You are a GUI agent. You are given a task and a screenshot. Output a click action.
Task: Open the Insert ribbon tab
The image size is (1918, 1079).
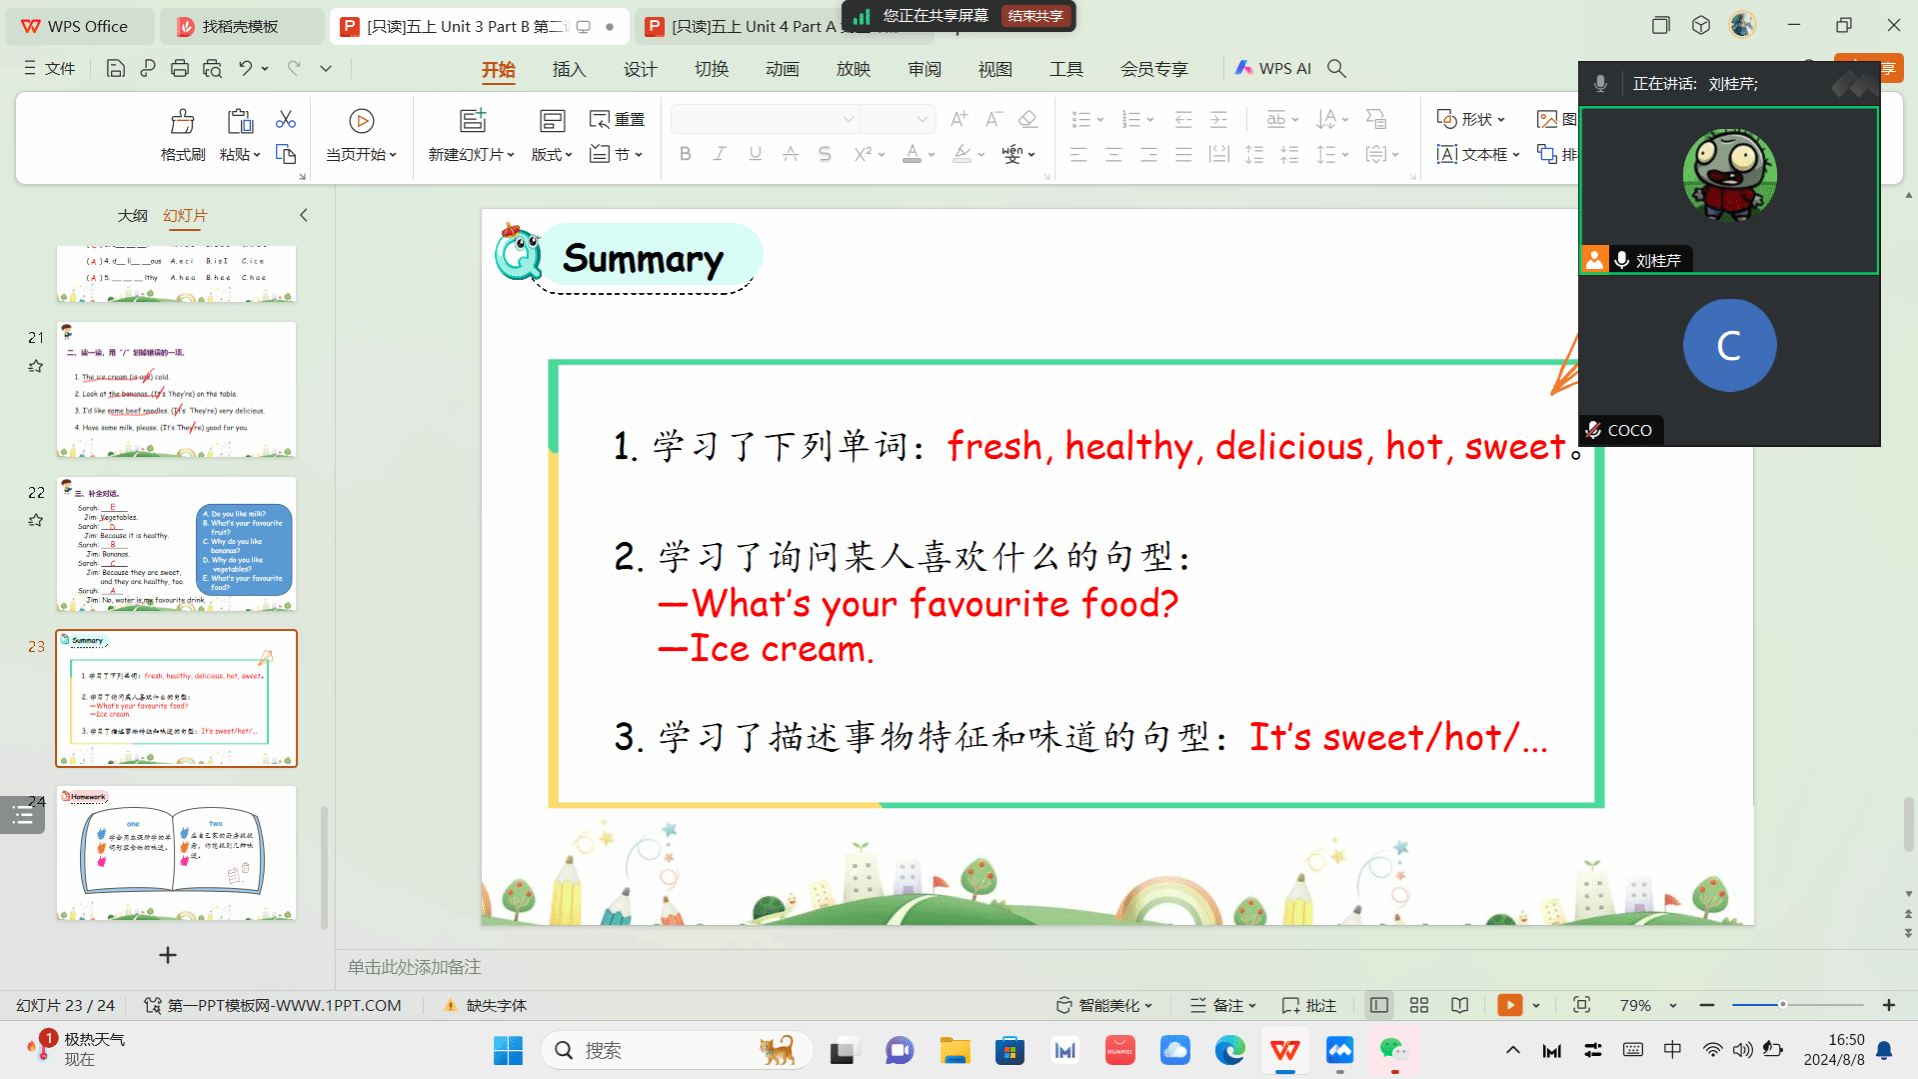point(568,69)
